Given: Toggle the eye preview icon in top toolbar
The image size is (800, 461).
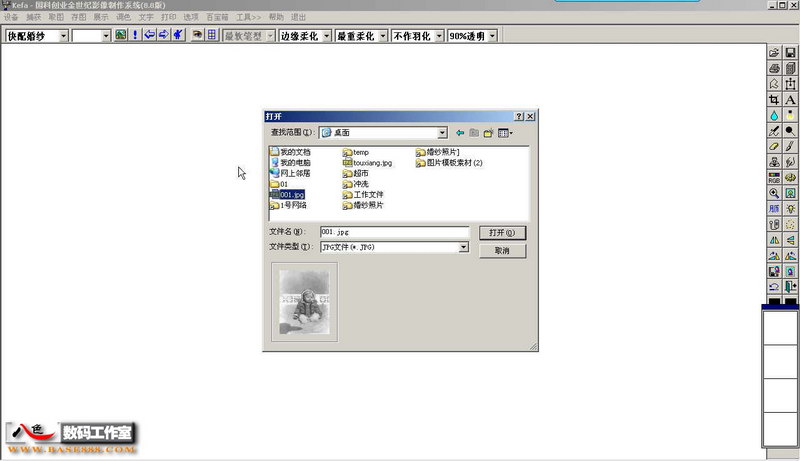Looking at the screenshot, I should 197,35.
